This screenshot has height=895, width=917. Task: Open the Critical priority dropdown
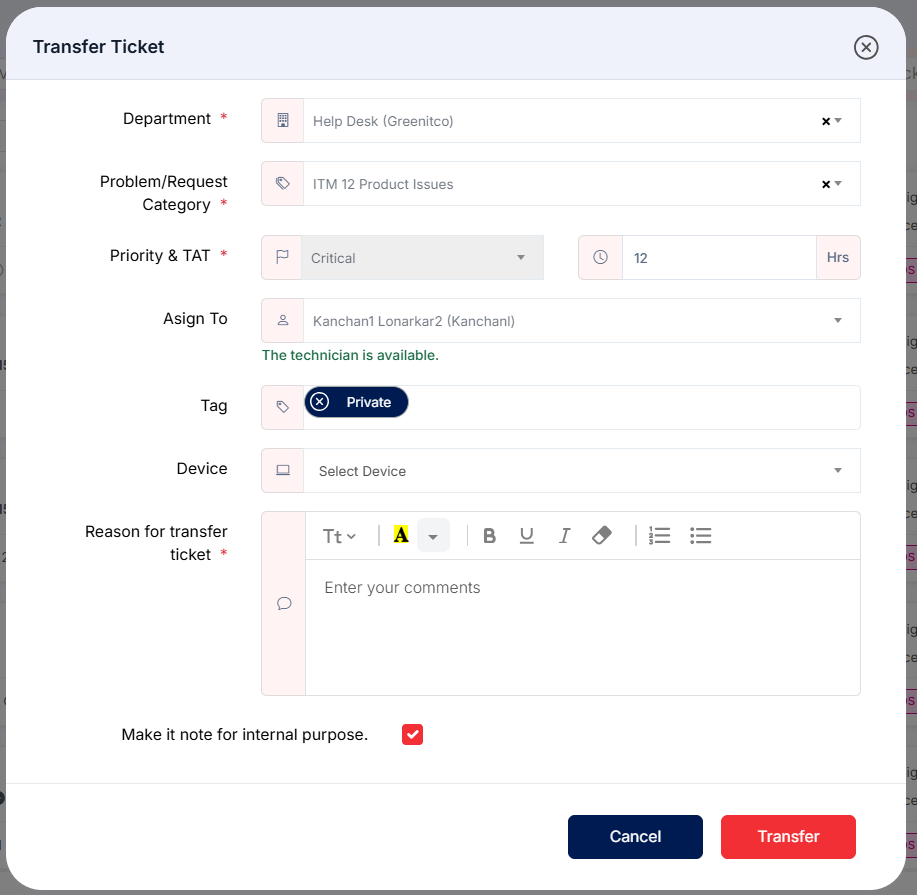click(x=422, y=257)
